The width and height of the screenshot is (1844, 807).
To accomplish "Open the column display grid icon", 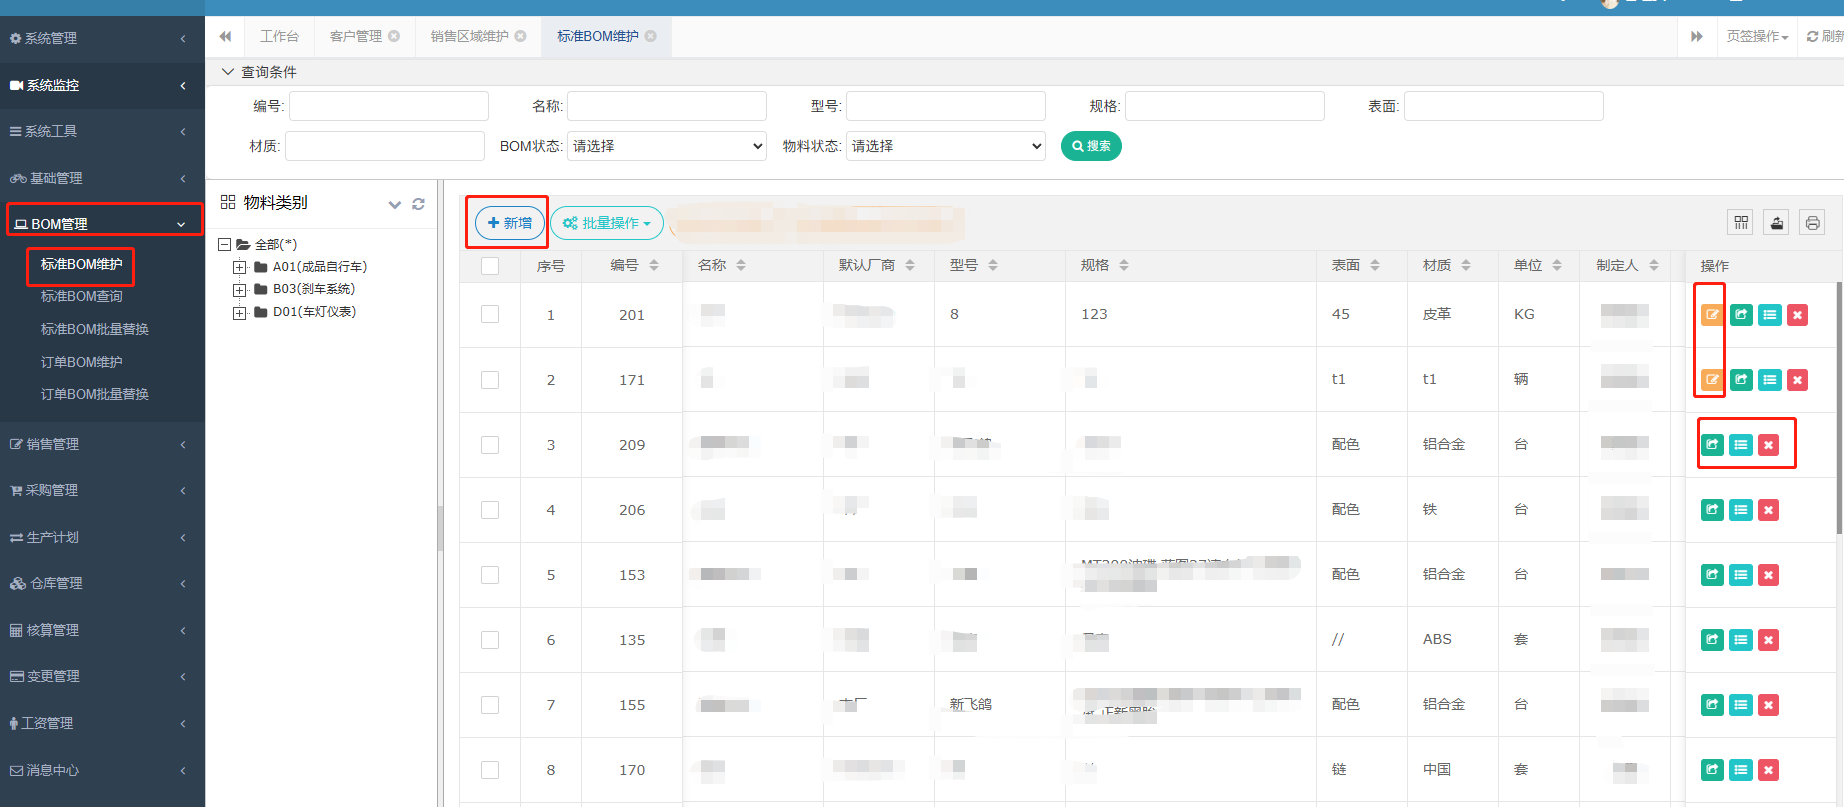I will tap(1741, 223).
